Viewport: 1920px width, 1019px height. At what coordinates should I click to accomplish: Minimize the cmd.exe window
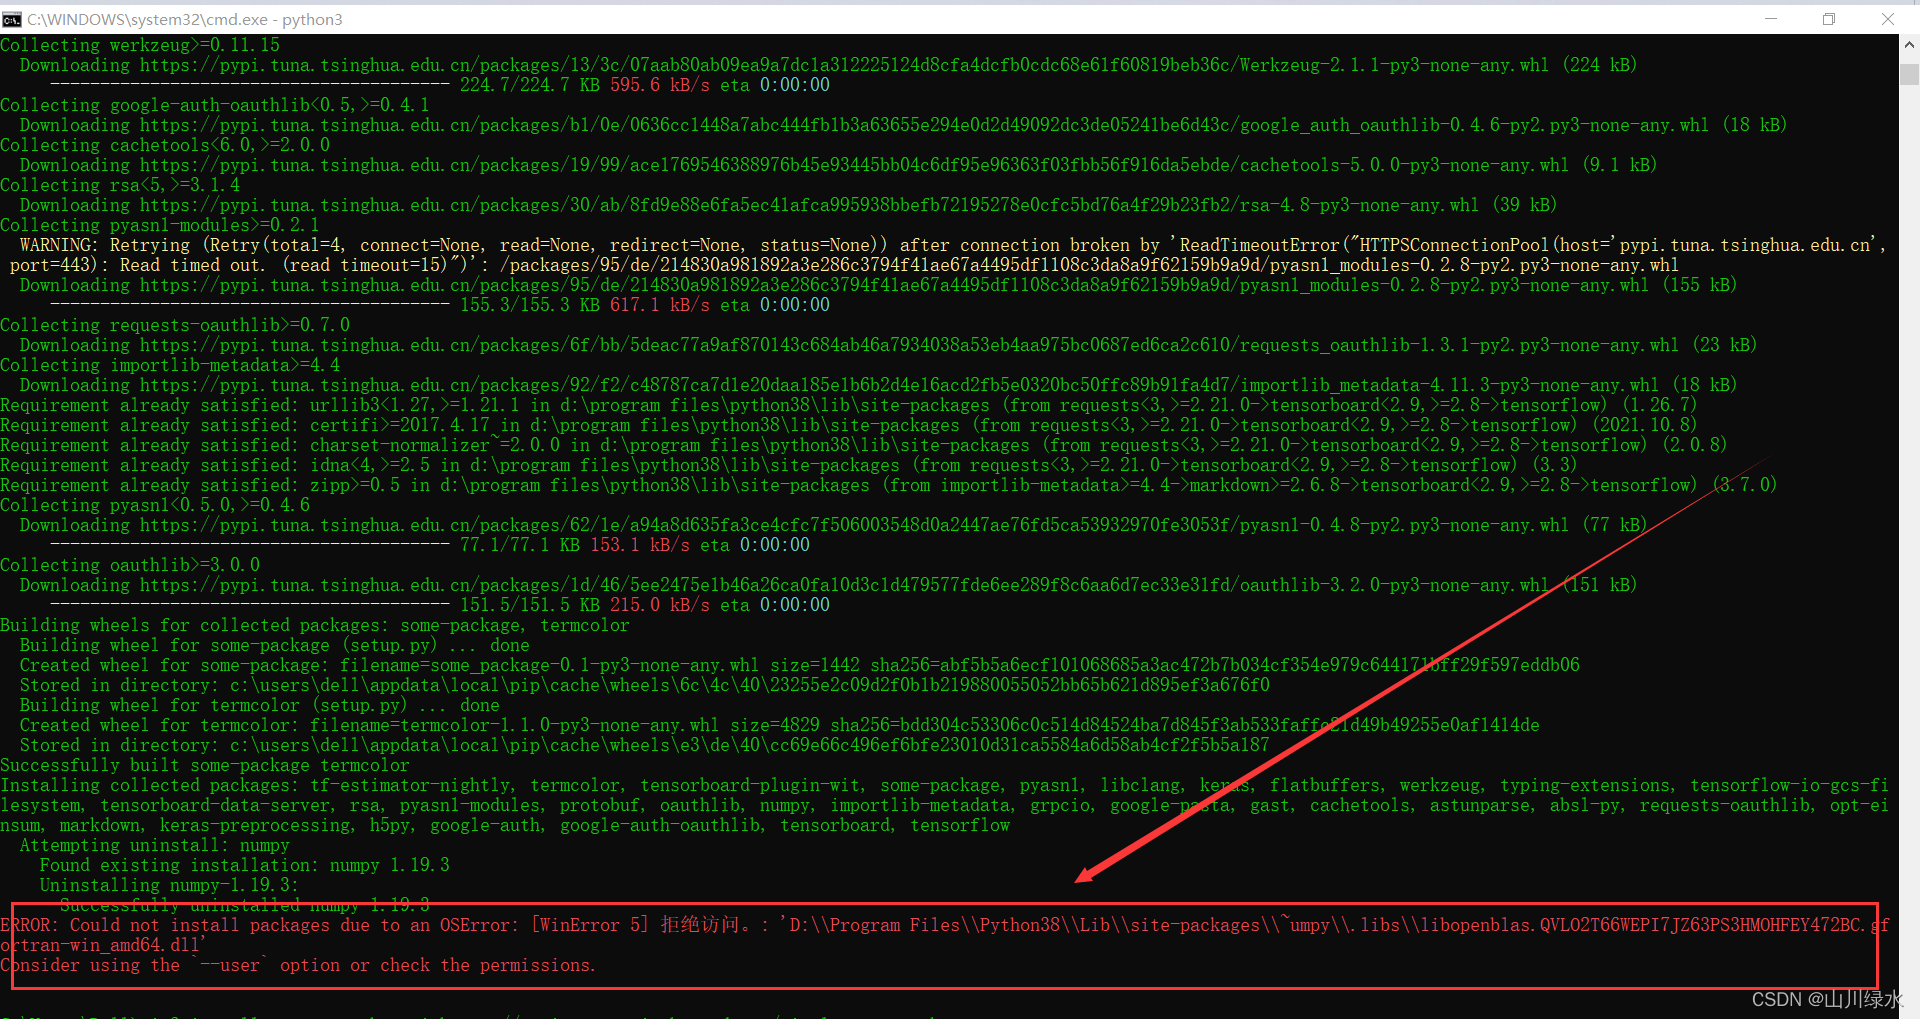tap(1771, 19)
